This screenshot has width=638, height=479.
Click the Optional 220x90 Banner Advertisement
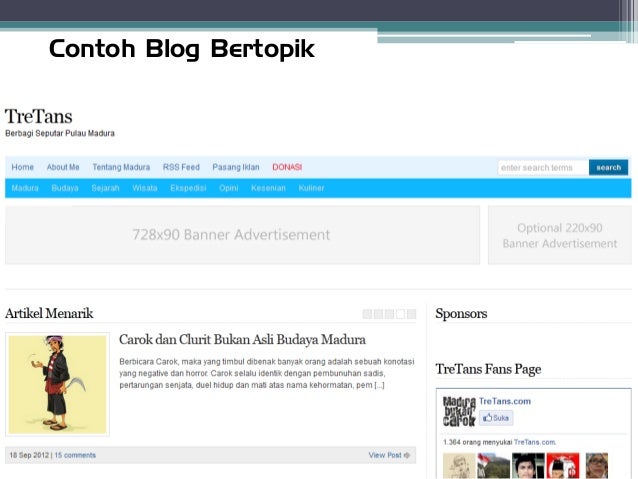click(x=560, y=235)
